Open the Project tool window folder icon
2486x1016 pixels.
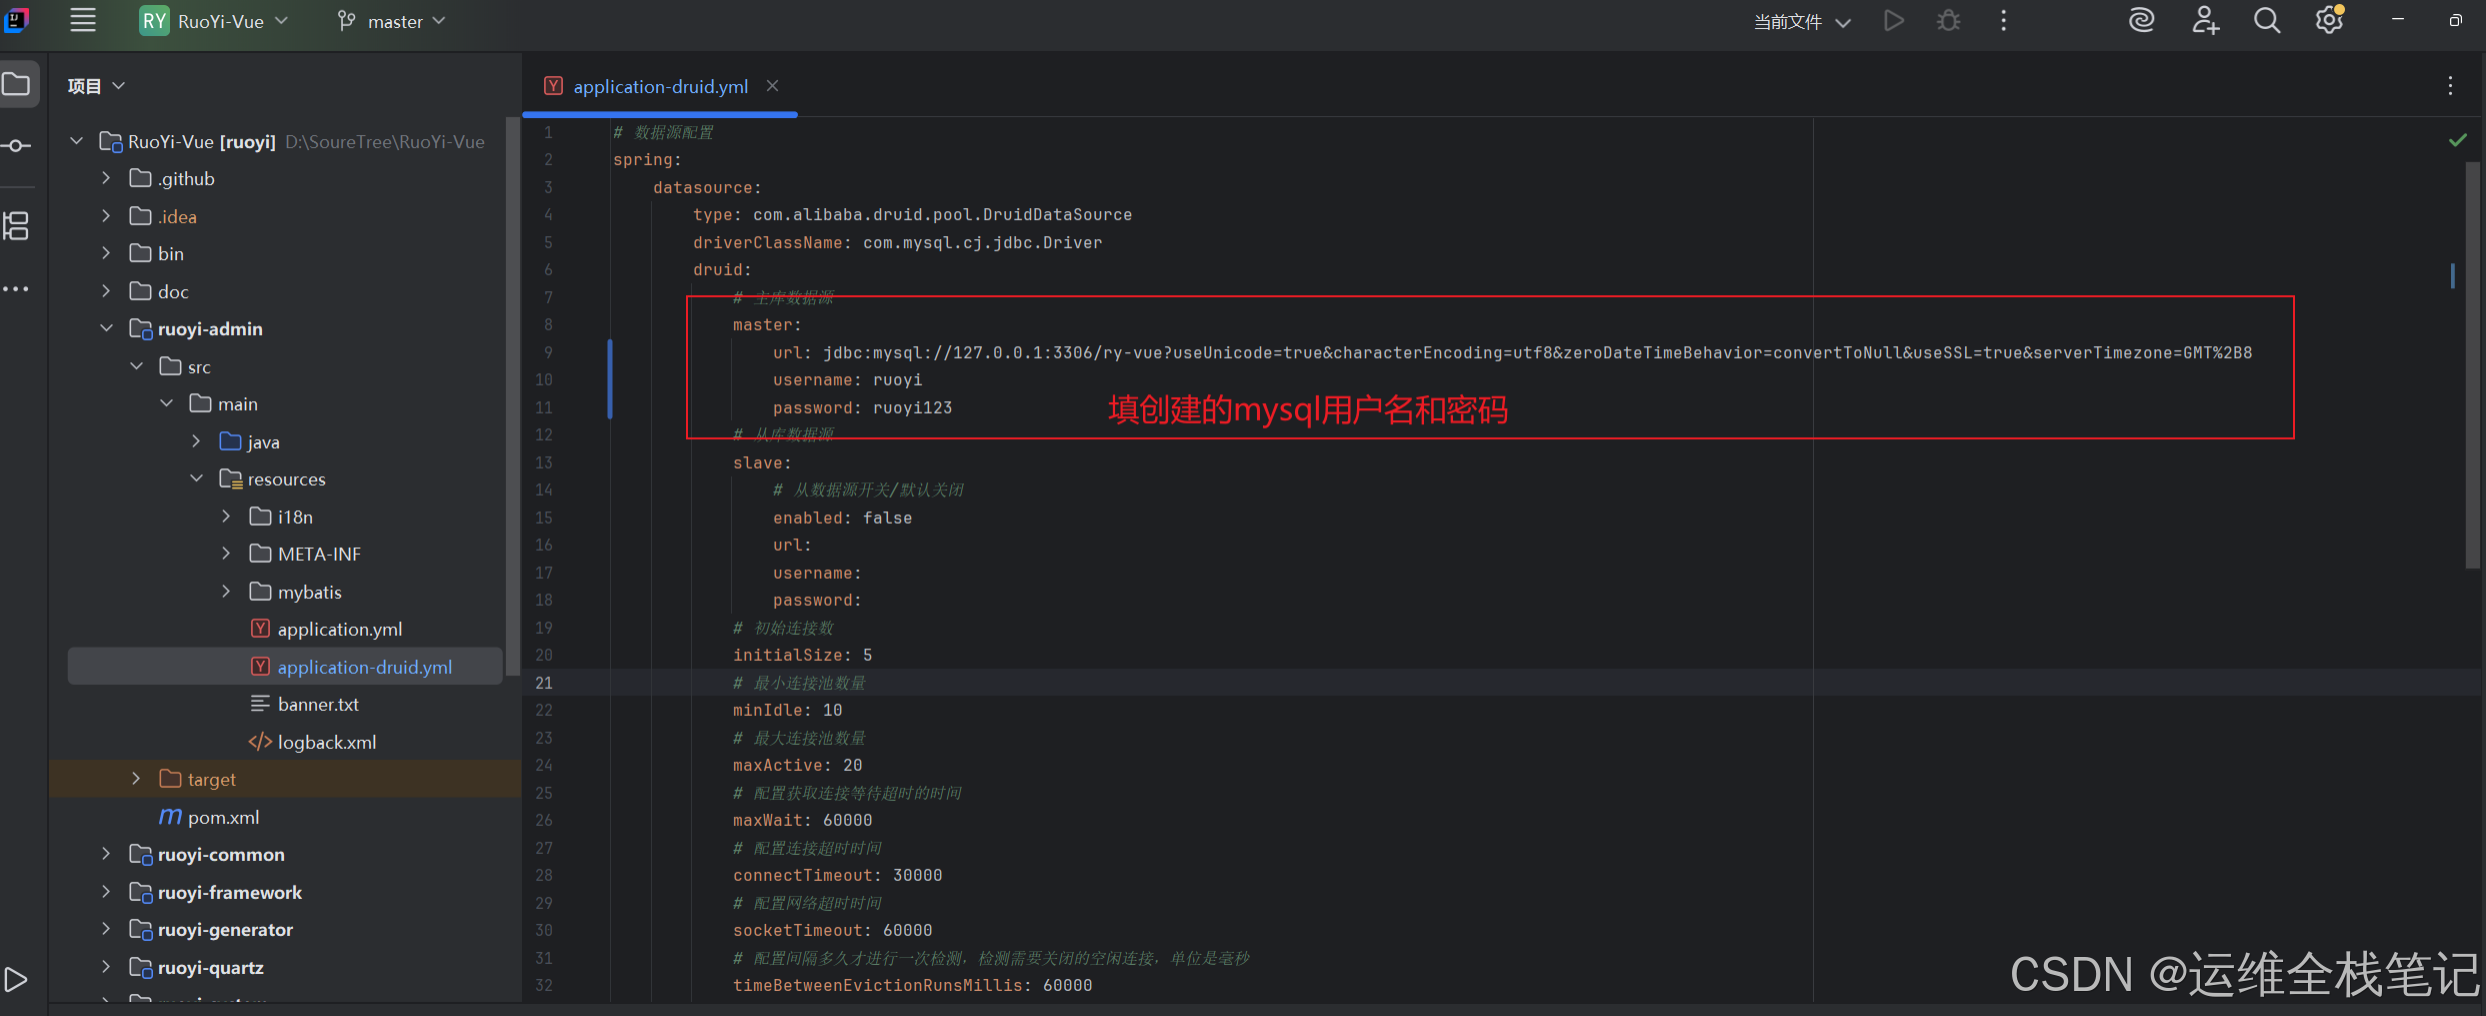(x=17, y=84)
